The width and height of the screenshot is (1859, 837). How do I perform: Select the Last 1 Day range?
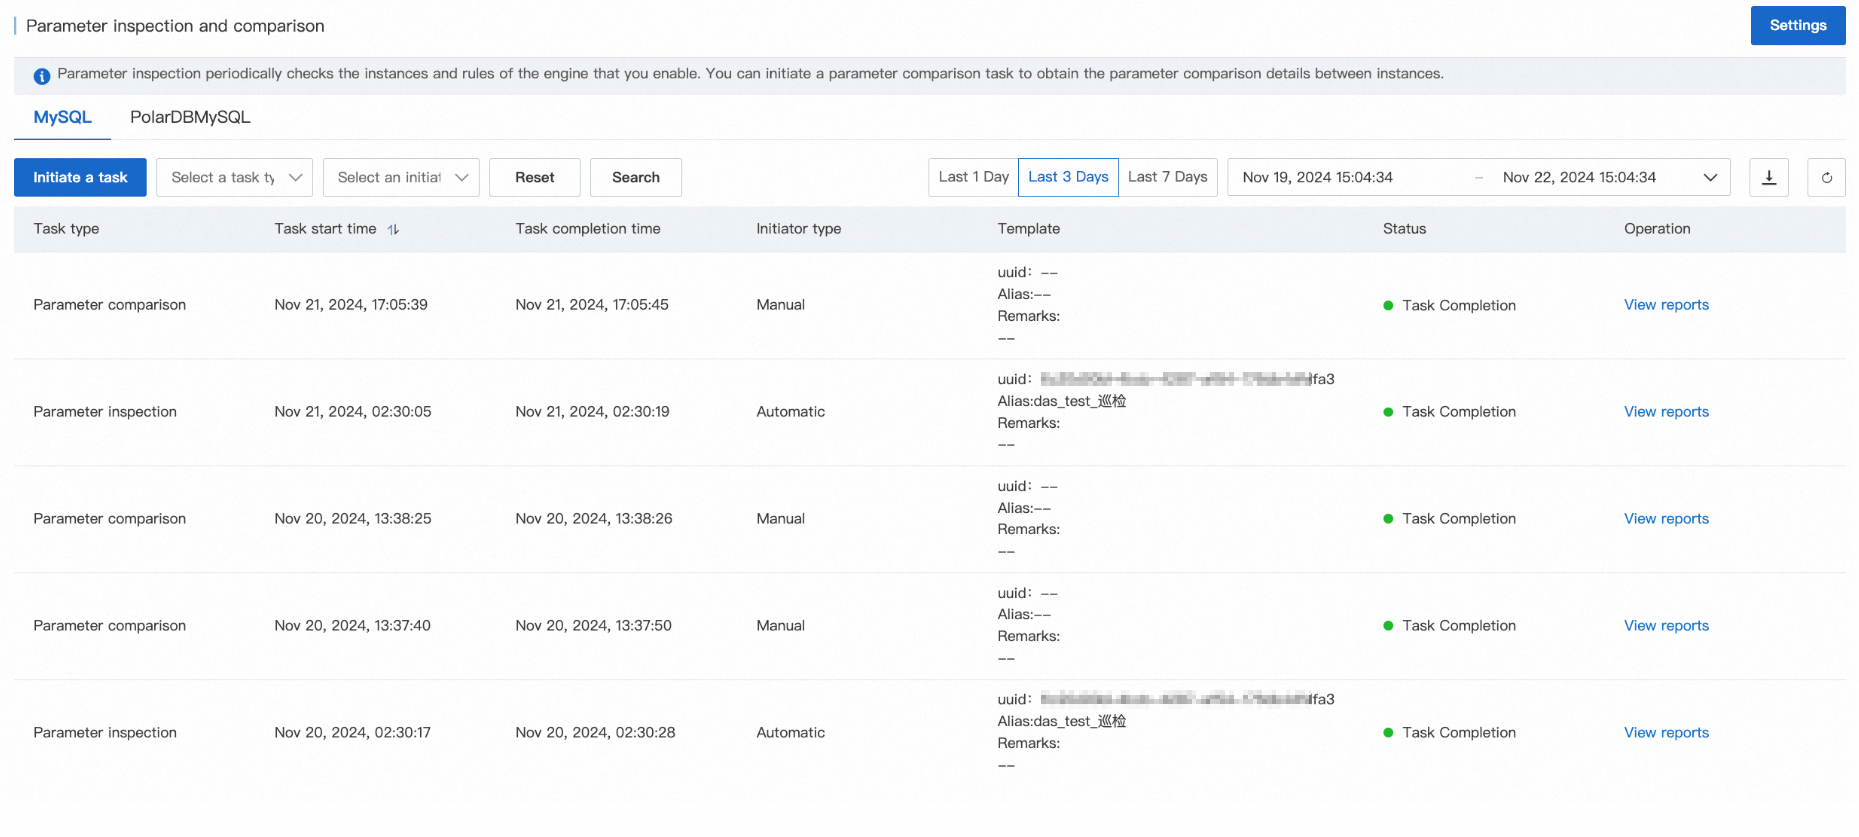point(973,177)
